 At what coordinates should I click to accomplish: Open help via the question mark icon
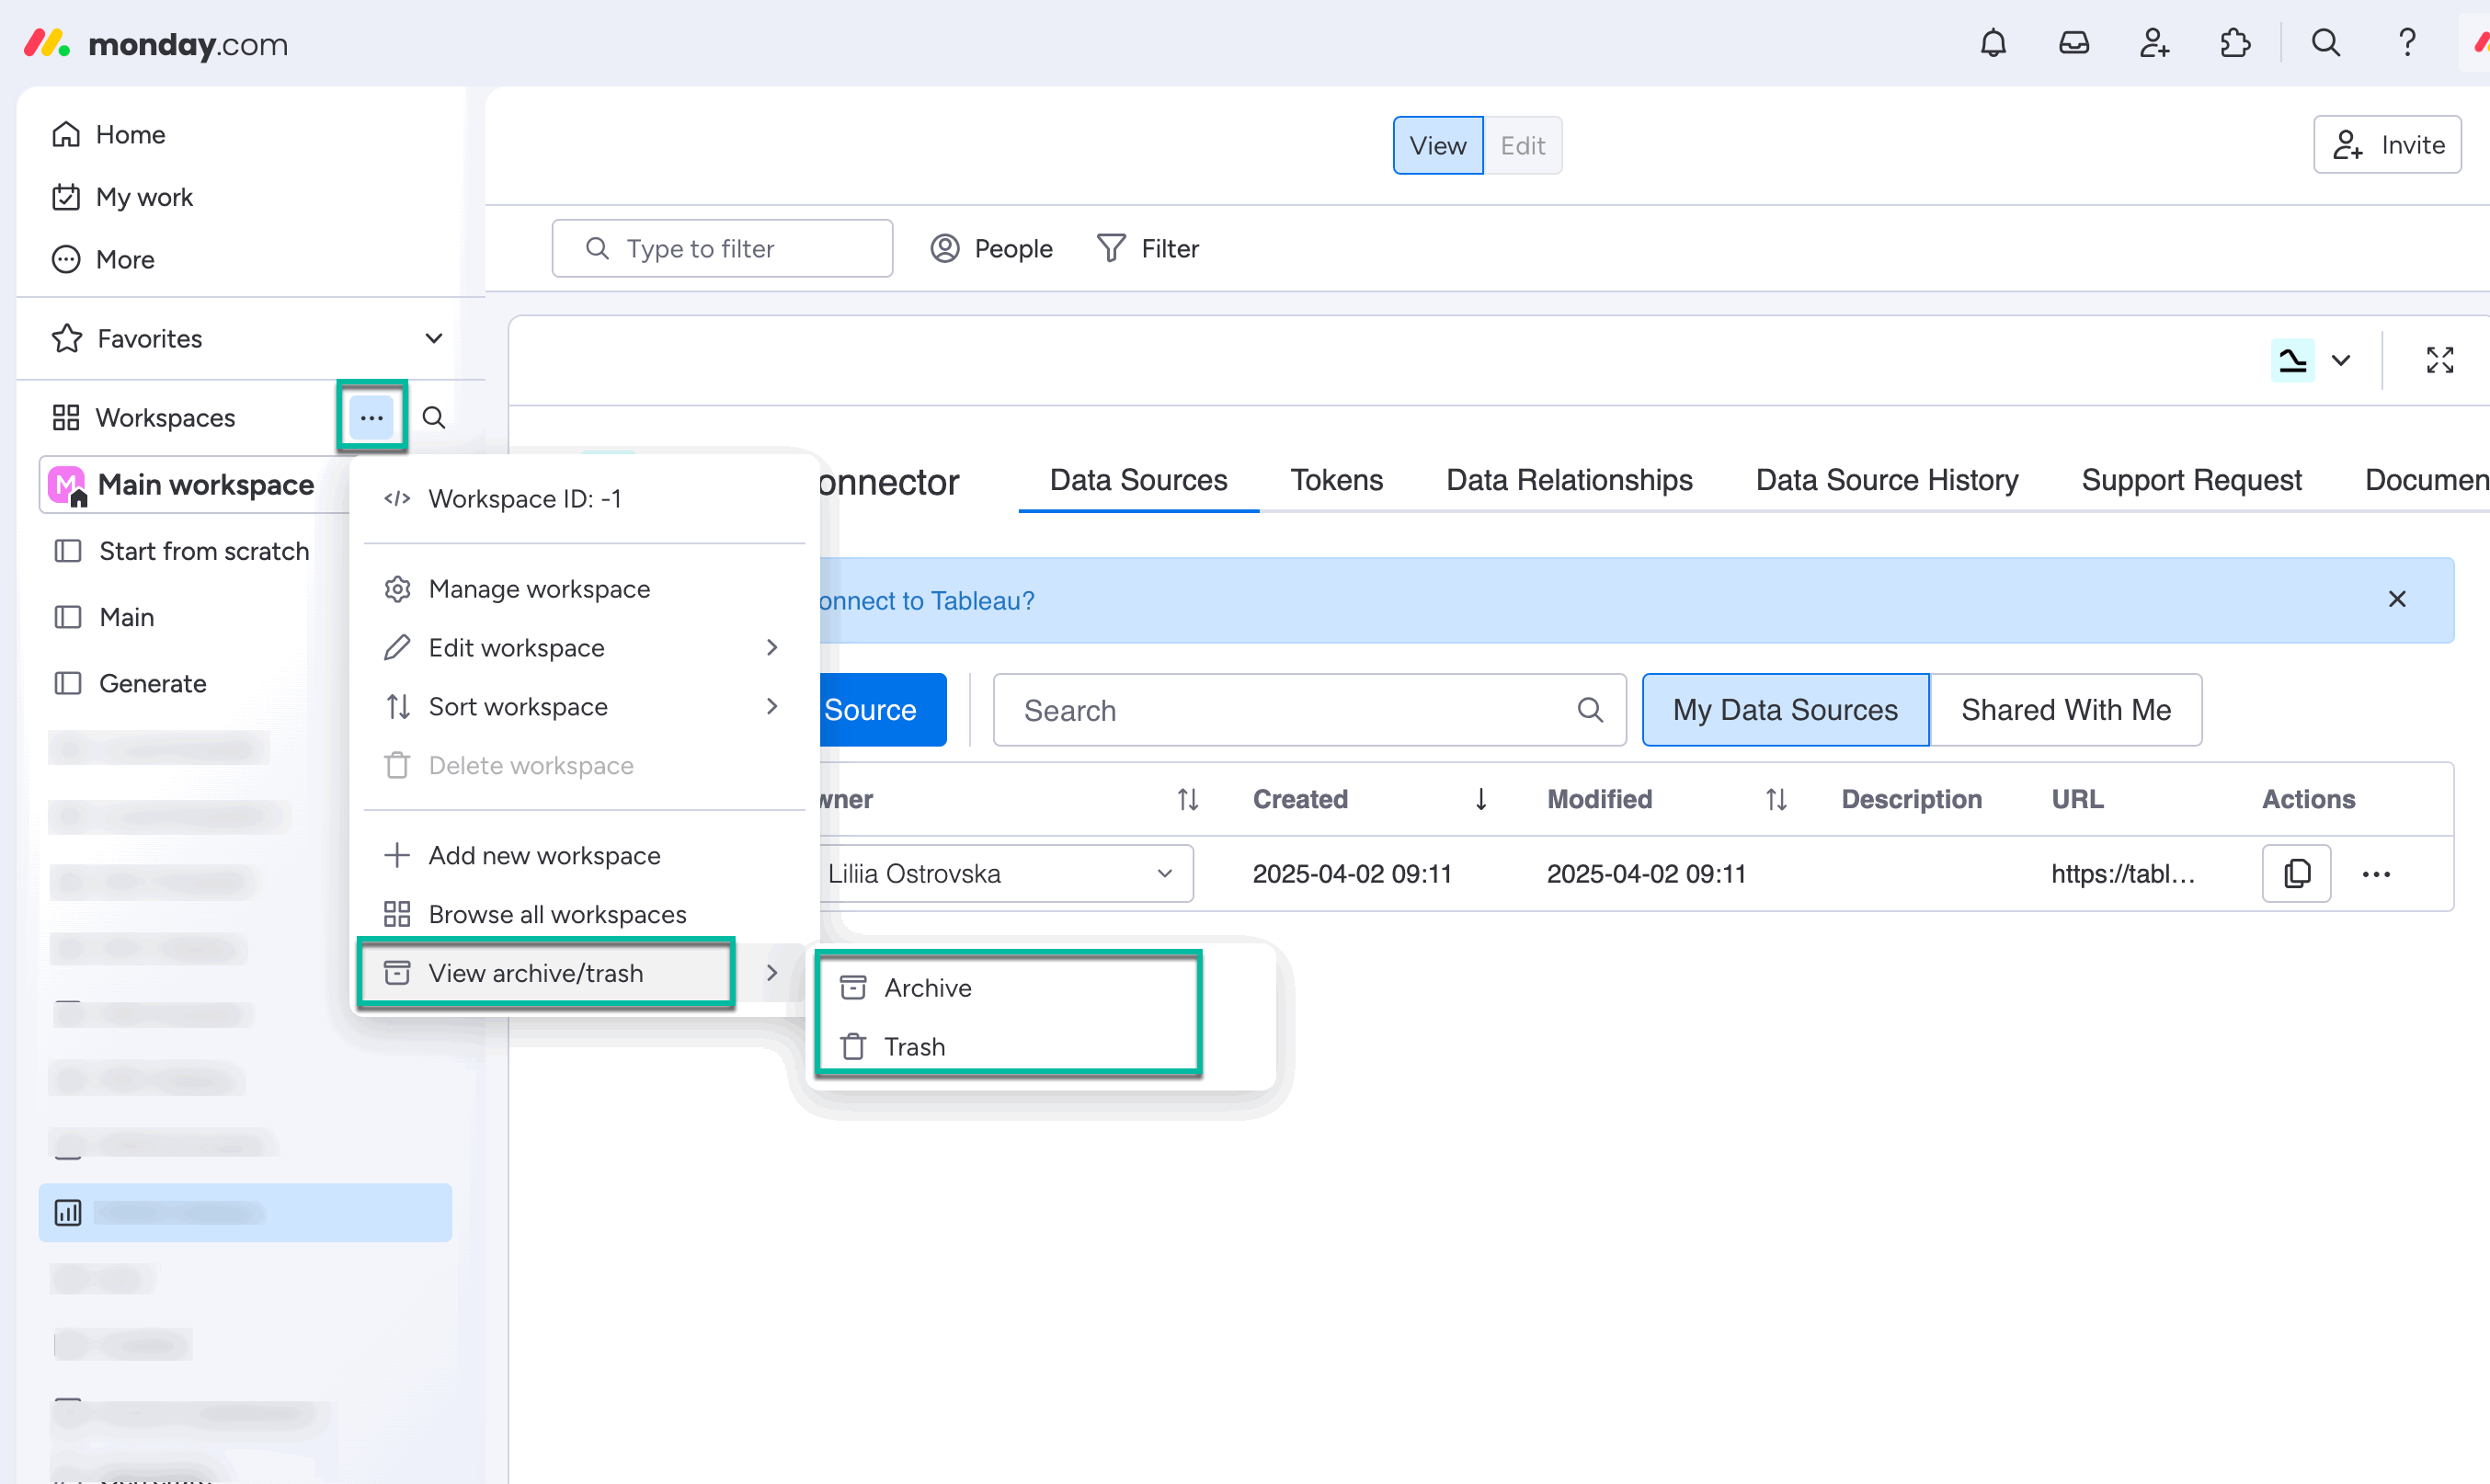click(2407, 43)
